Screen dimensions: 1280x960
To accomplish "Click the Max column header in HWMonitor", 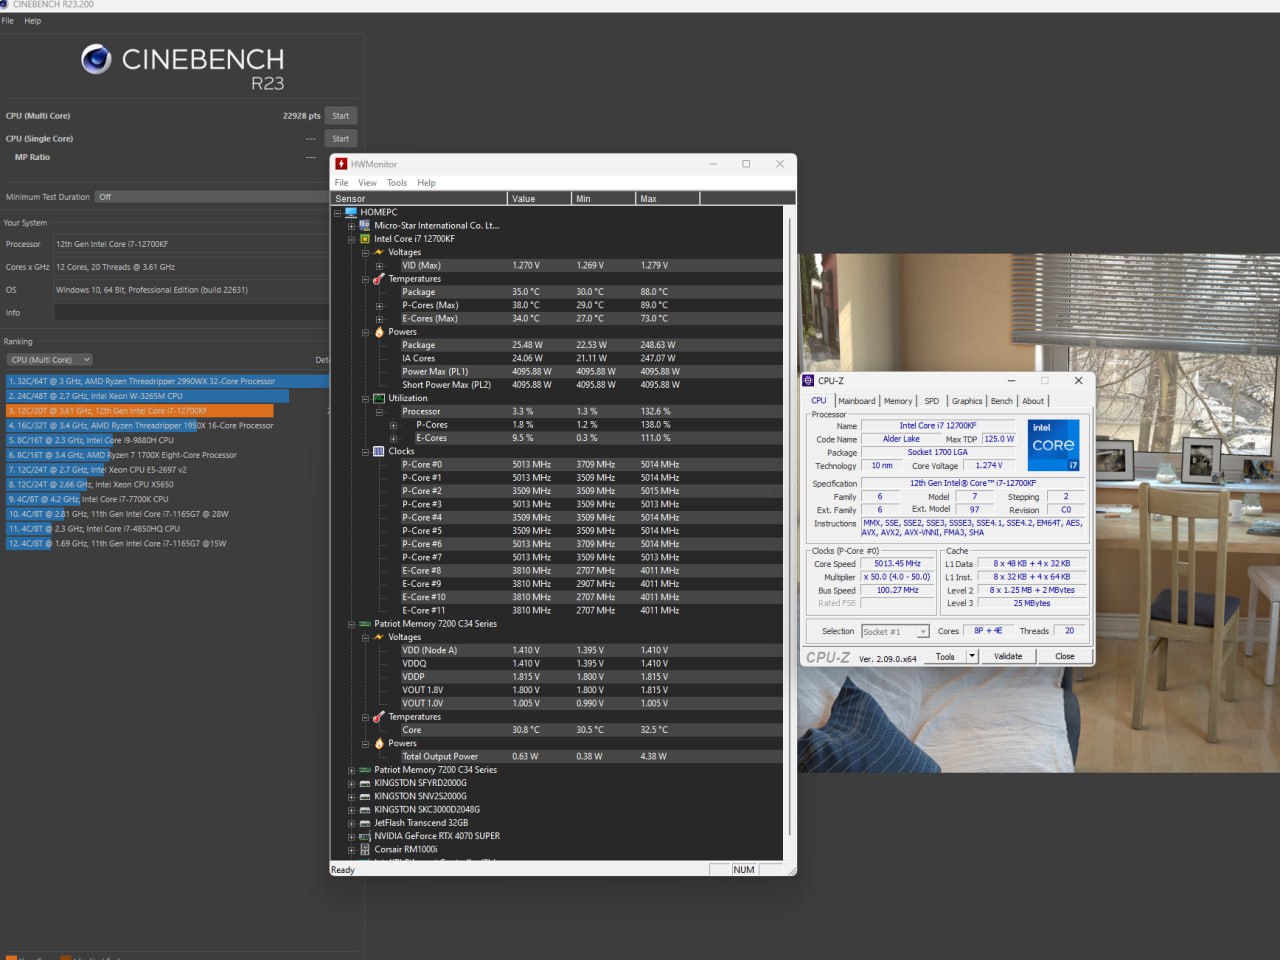I will tap(668, 198).
